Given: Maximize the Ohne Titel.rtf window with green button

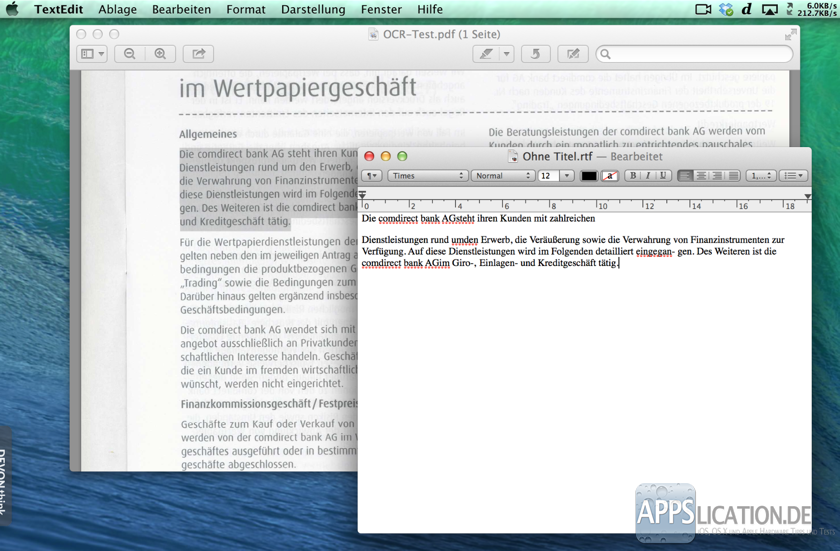Looking at the screenshot, I should click(402, 156).
